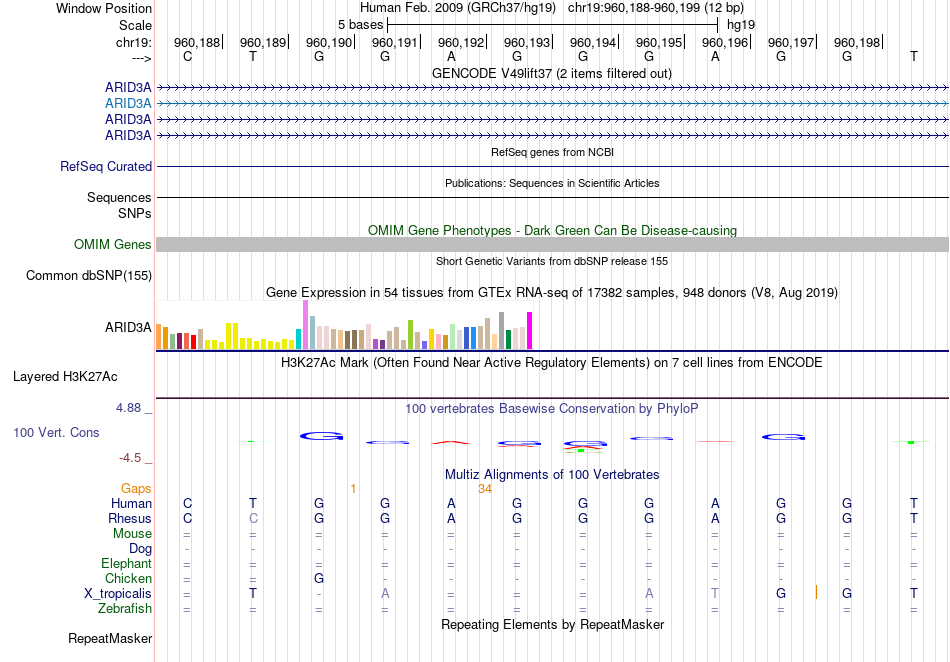Click the 100 Vert. Cons label
Image resolution: width=950 pixels, height=662 pixels.
pos(56,432)
